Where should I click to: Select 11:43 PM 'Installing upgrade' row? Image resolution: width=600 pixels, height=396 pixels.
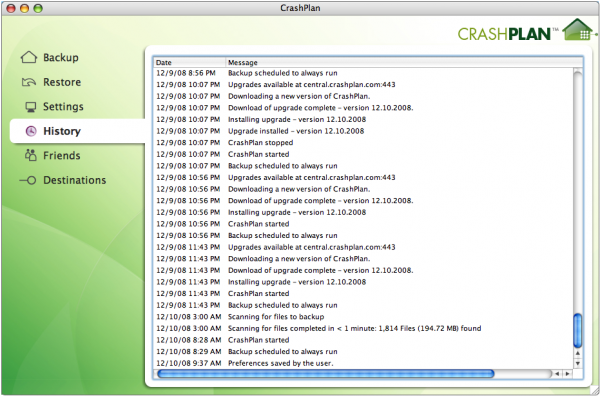click(364, 282)
